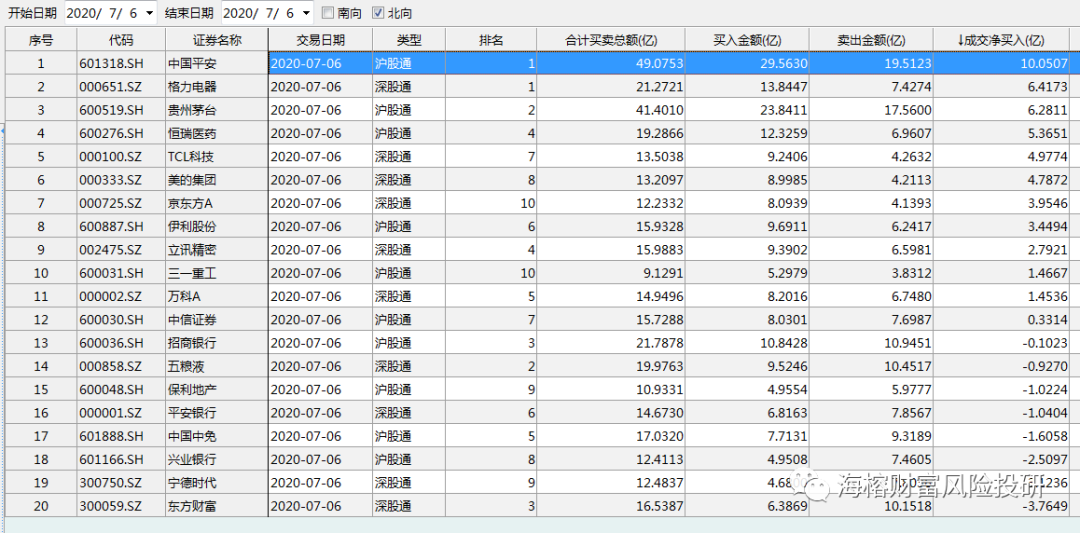This screenshot has height=533, width=1080.
Task: Select the 招商银行 name cell
Action: (217, 343)
